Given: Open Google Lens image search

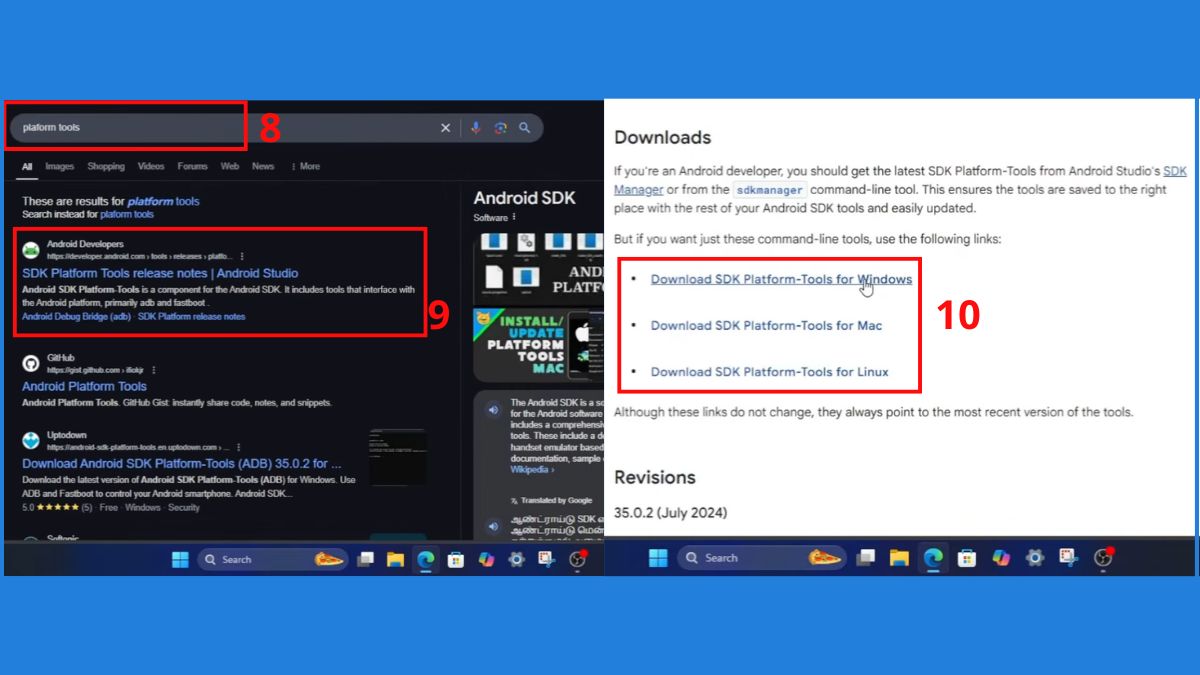Looking at the screenshot, I should point(500,128).
